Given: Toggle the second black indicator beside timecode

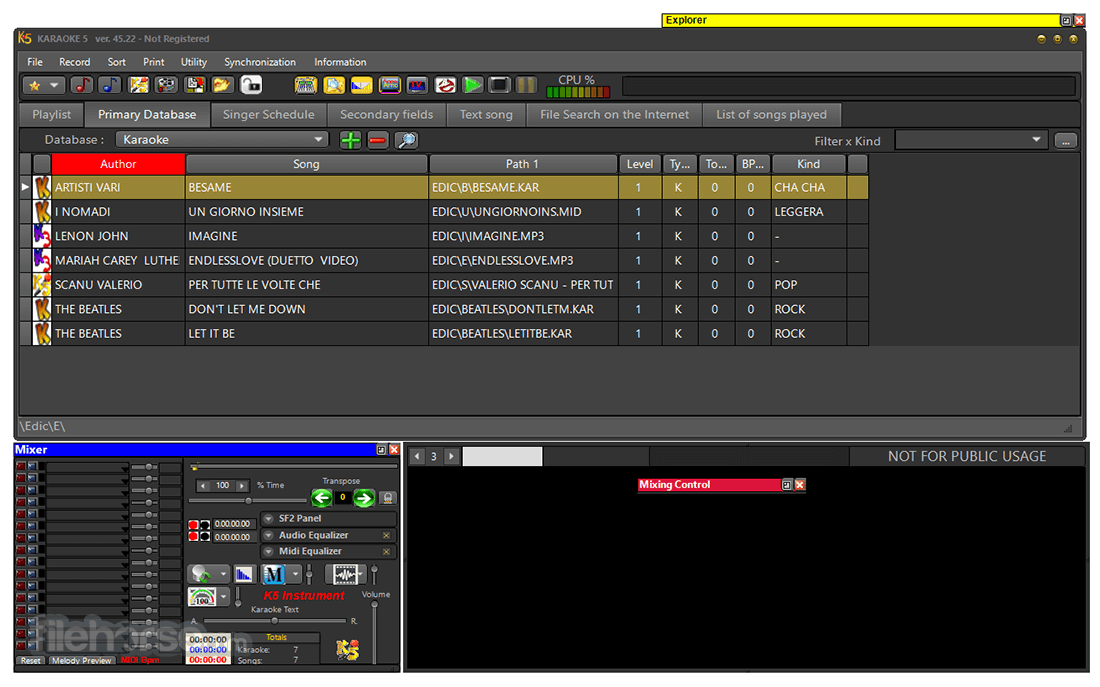Looking at the screenshot, I should (205, 537).
